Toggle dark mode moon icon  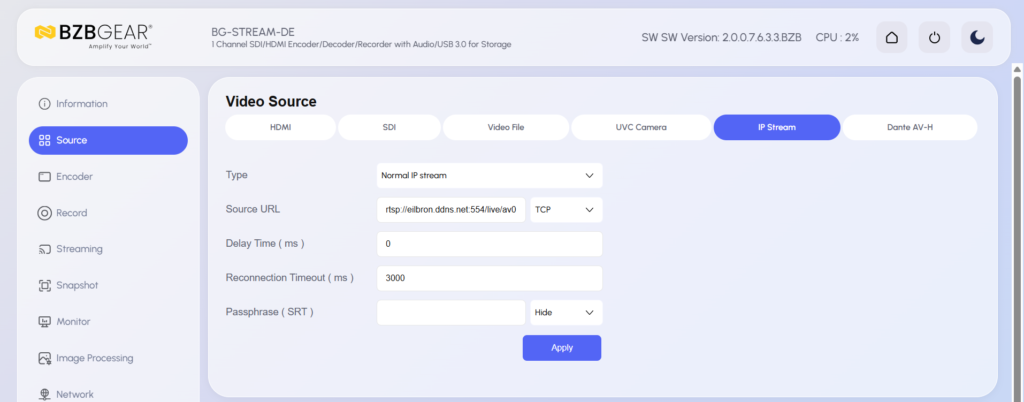coord(977,37)
